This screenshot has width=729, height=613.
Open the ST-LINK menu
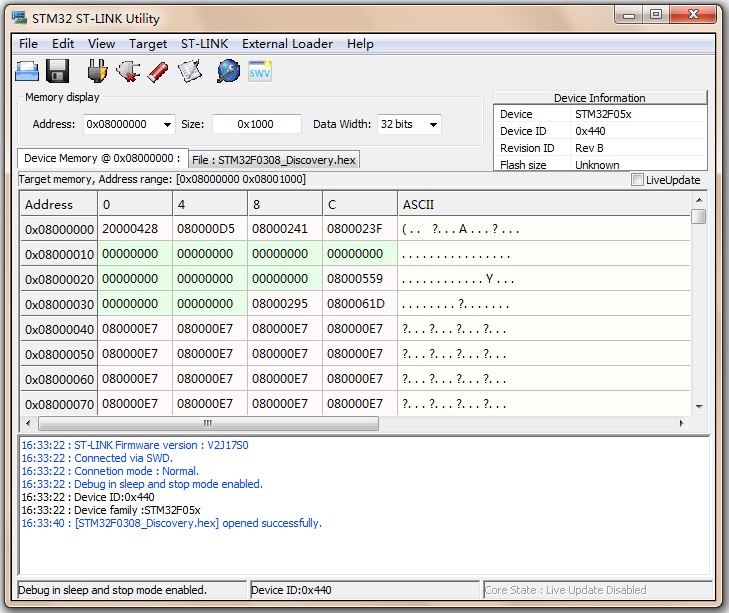205,44
